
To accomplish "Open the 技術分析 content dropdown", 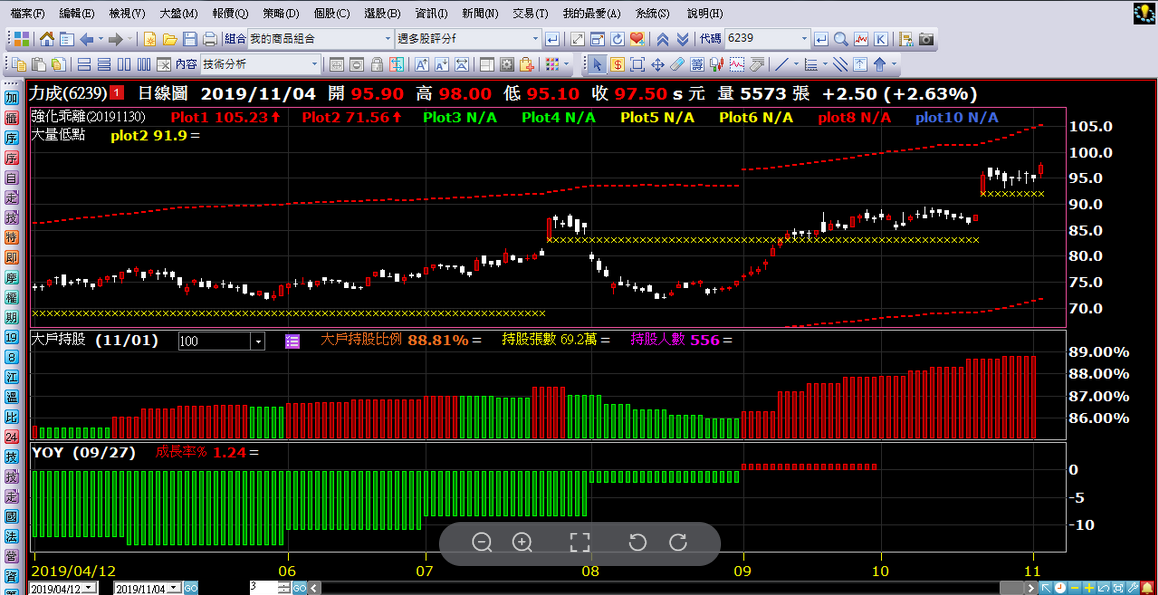I will [x=315, y=65].
